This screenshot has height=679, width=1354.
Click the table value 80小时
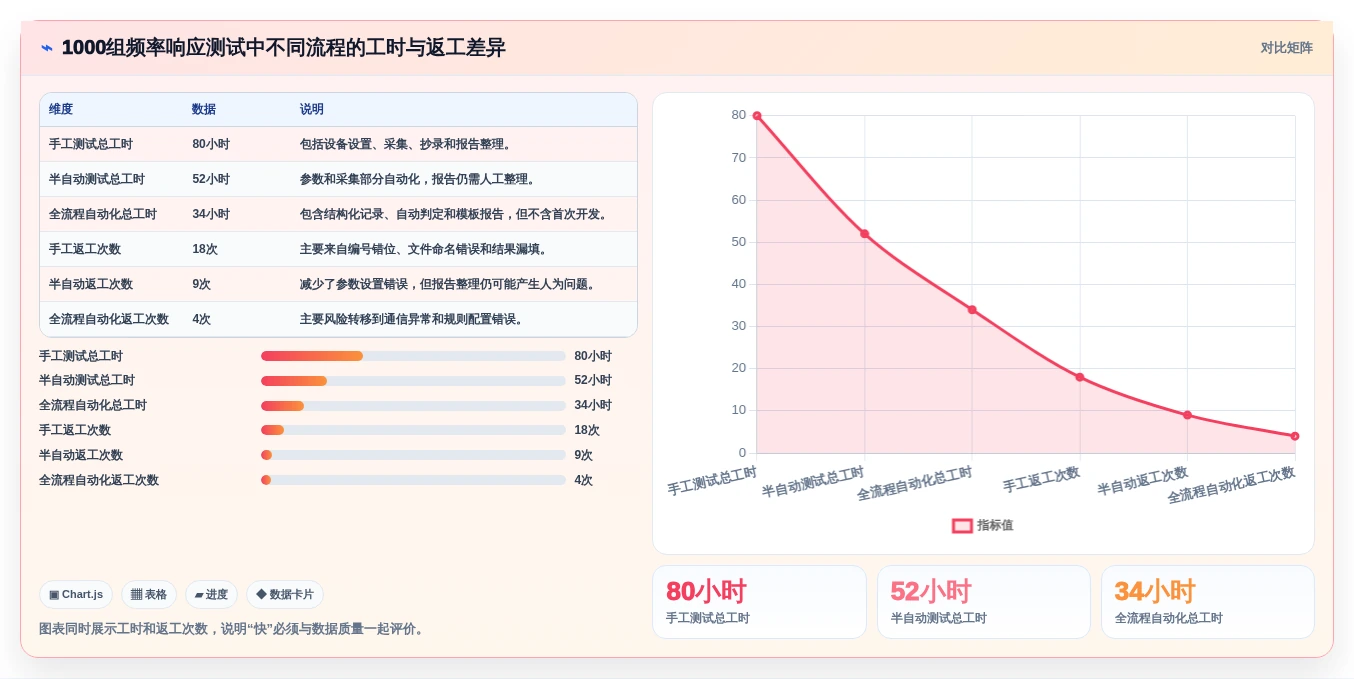[211, 144]
